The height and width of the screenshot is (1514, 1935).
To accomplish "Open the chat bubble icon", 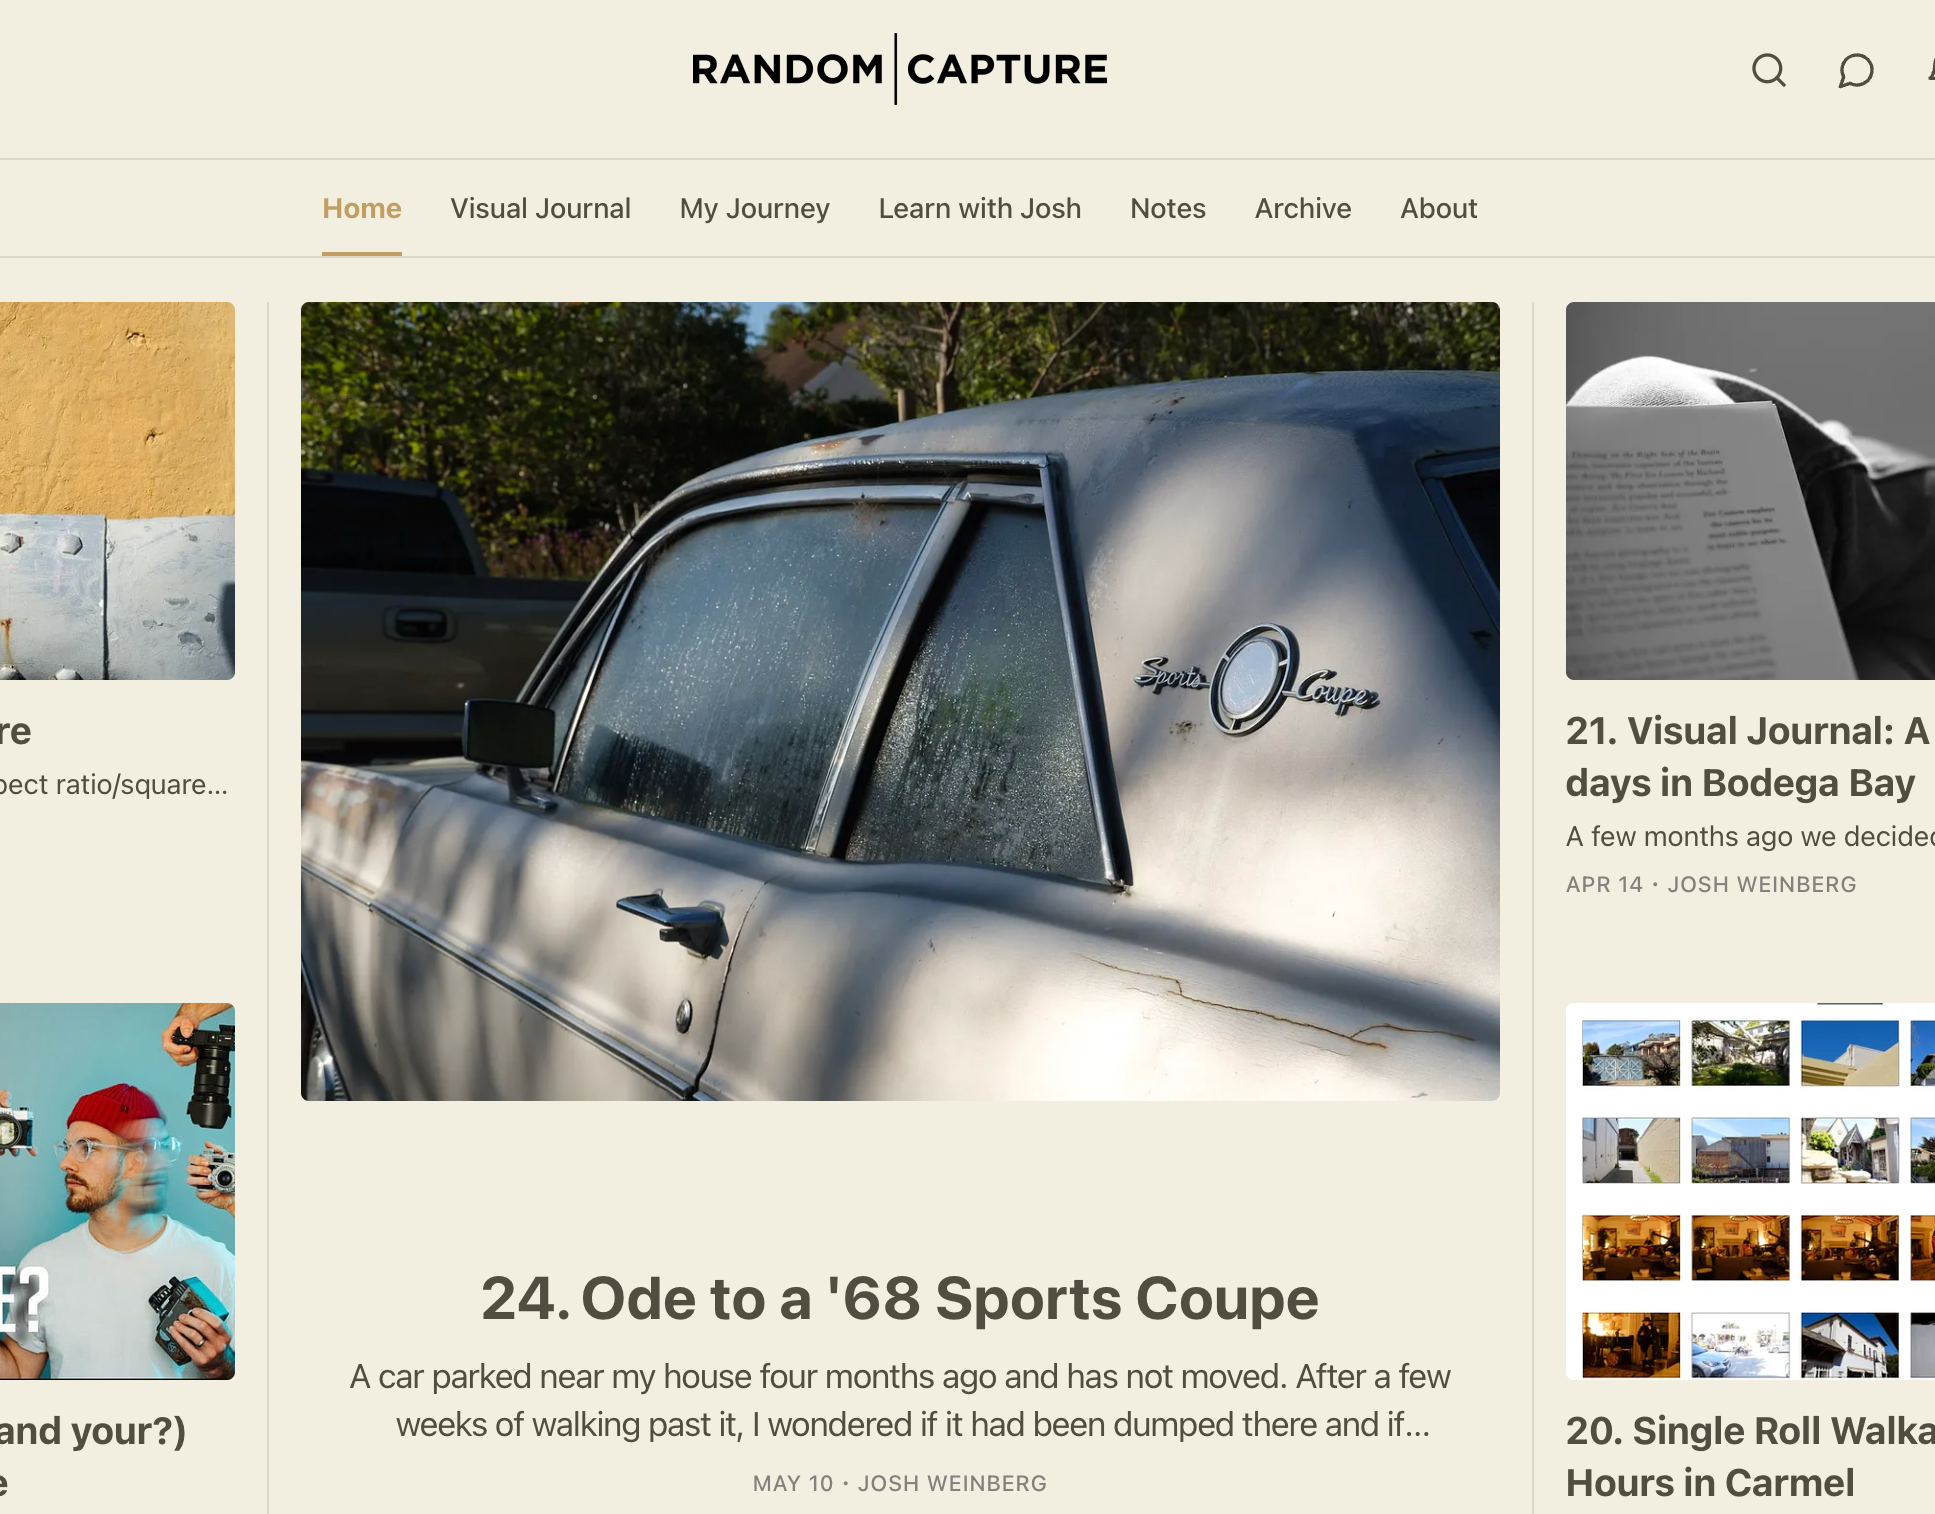I will [x=1855, y=70].
